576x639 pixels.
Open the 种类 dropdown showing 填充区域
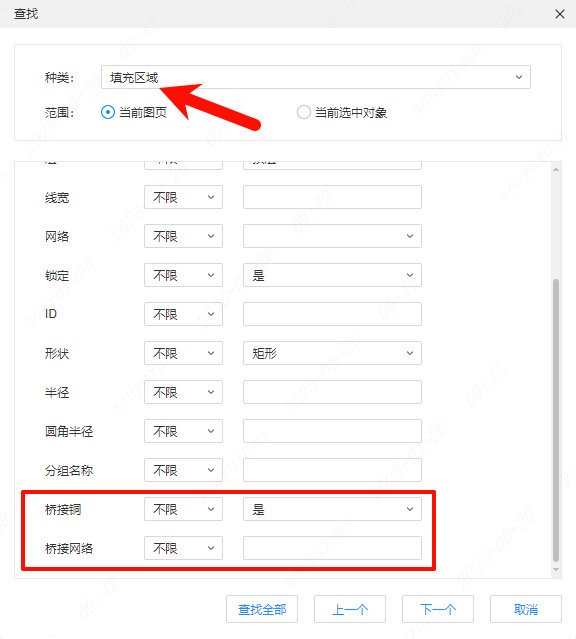[x=316, y=77]
